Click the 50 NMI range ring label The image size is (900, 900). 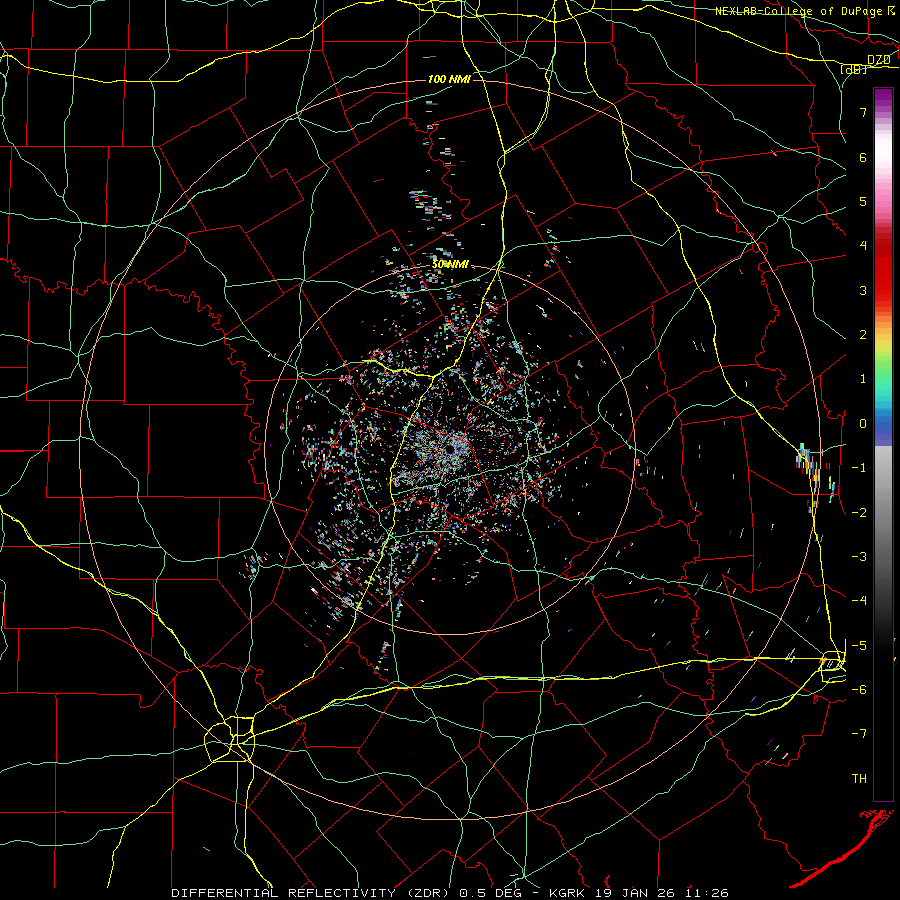click(450, 265)
